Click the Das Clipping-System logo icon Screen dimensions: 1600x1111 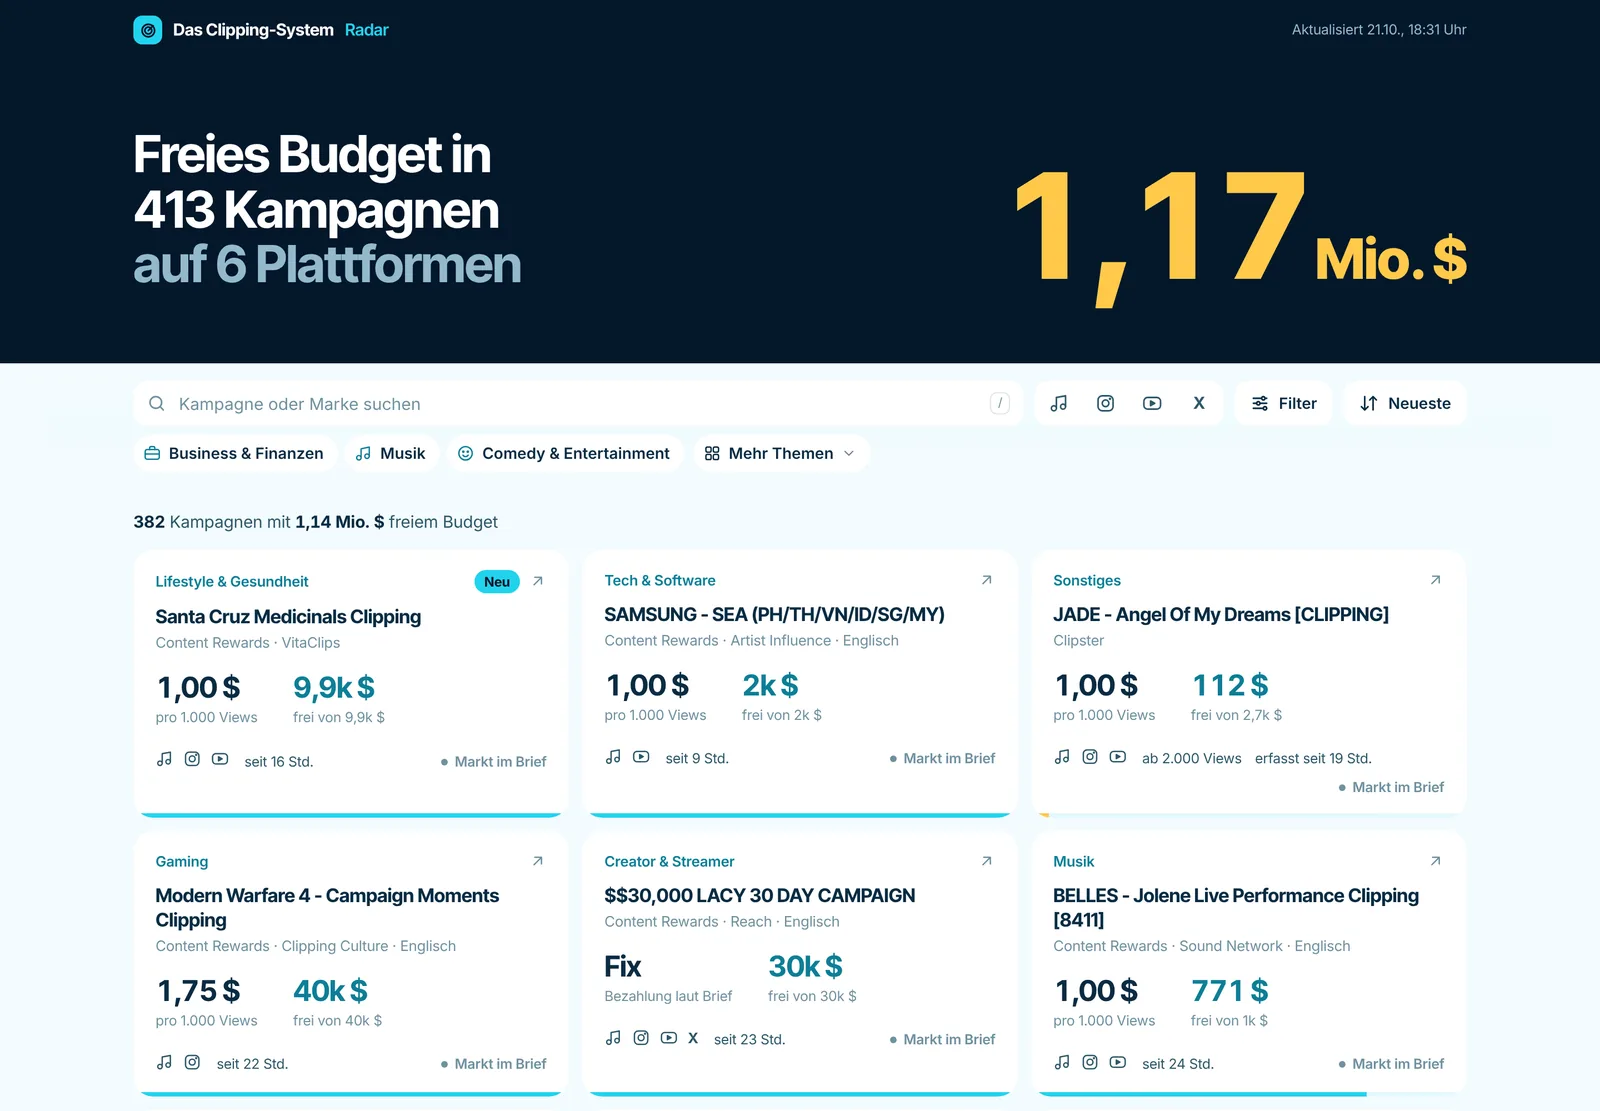(148, 30)
